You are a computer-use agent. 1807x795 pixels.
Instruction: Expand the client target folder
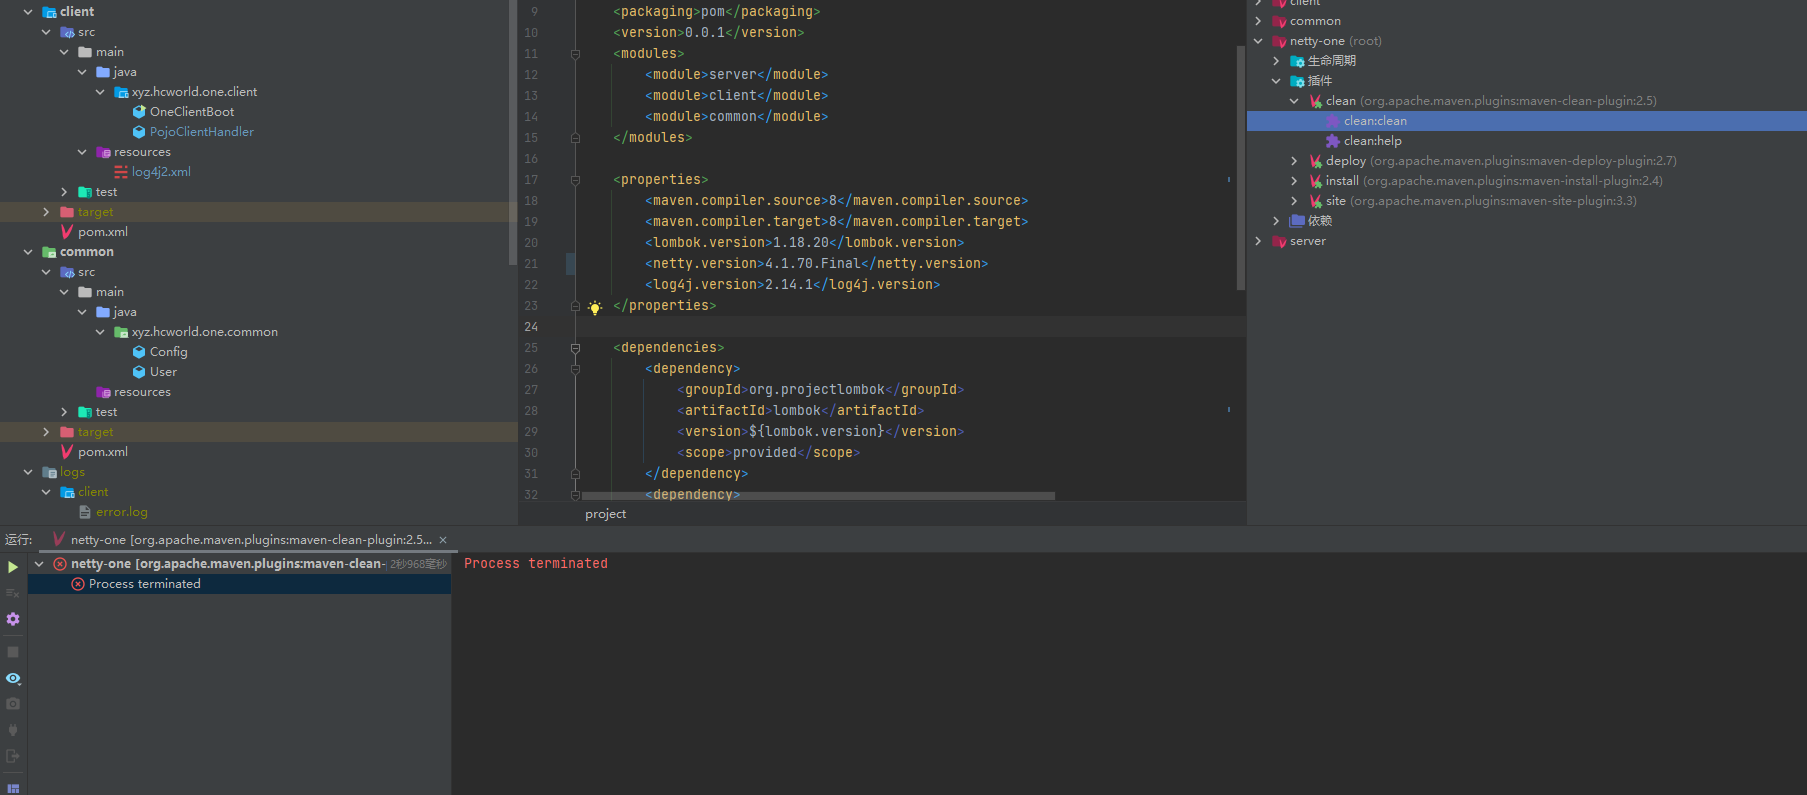(46, 212)
